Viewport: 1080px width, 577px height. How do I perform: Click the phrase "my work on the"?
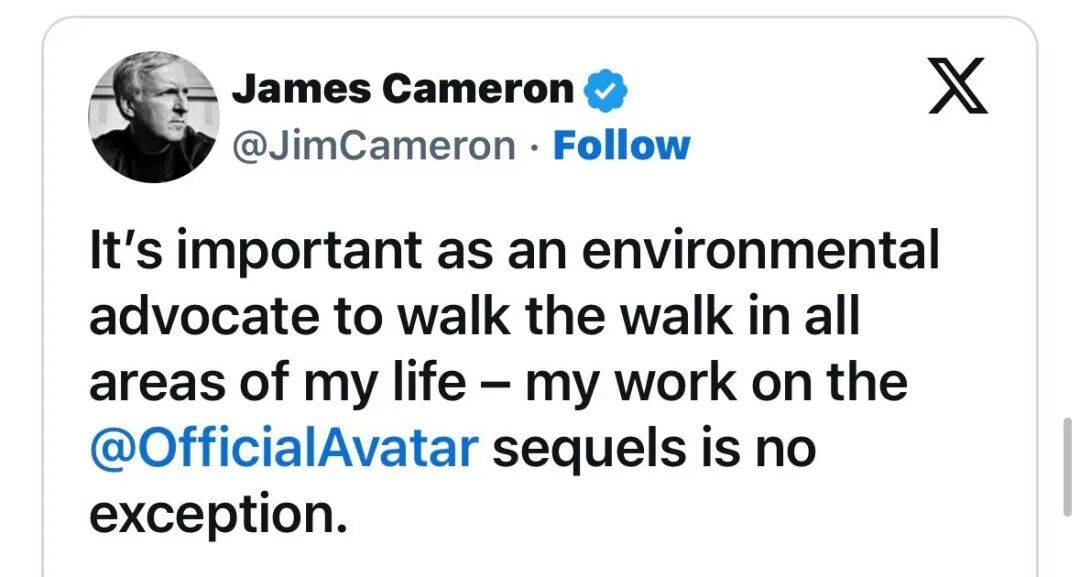[716, 383]
